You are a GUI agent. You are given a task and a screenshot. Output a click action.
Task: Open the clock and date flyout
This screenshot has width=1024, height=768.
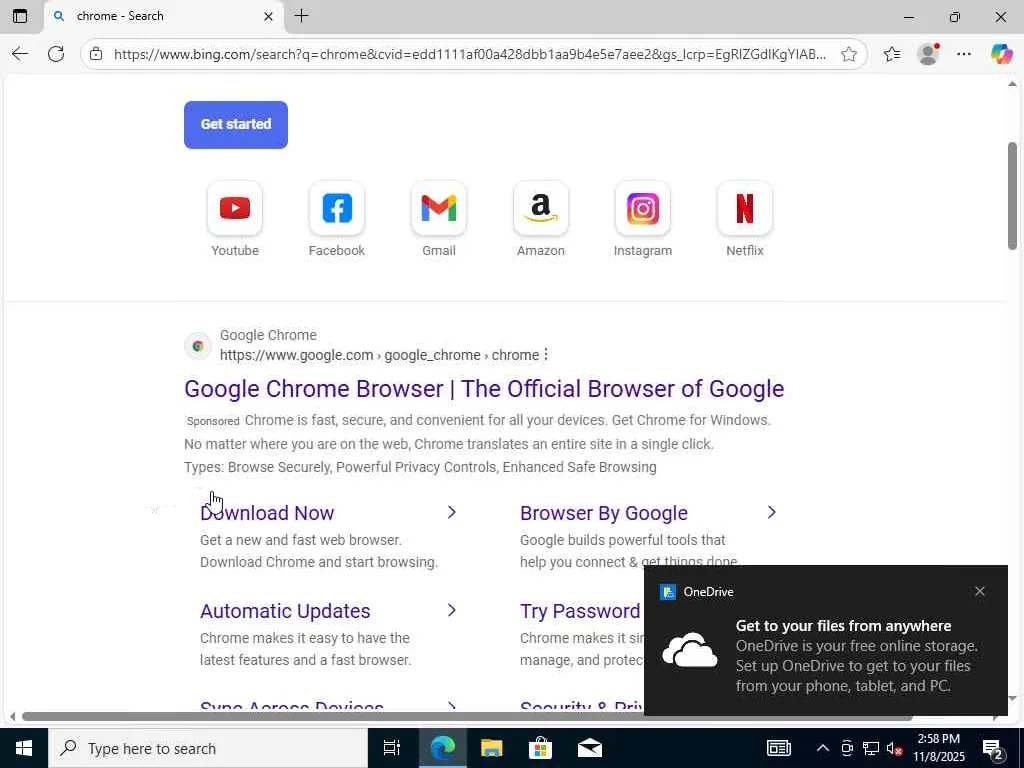[x=938, y=748]
